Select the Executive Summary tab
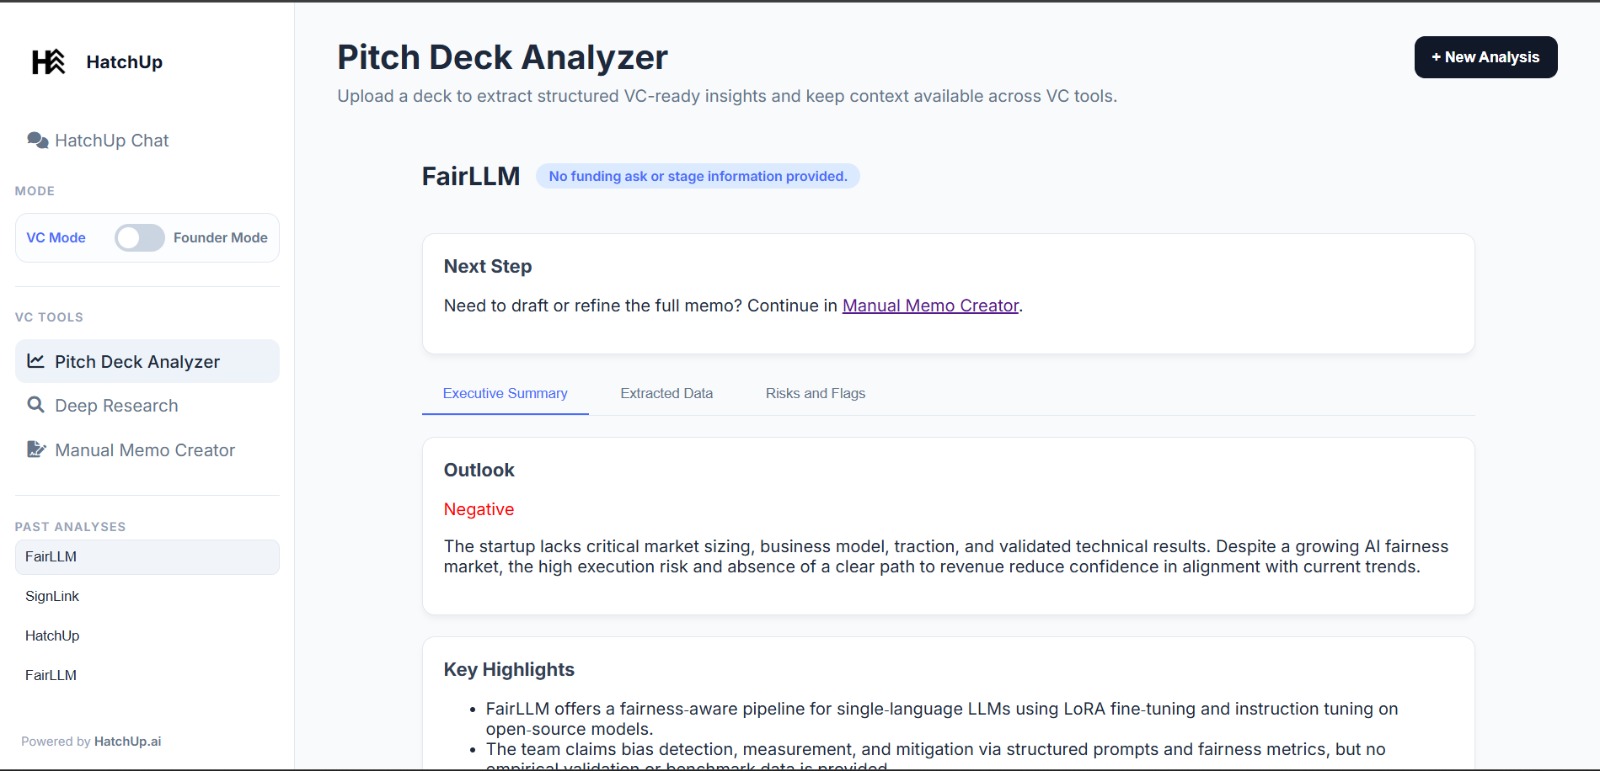The height and width of the screenshot is (771, 1600). 505,393
